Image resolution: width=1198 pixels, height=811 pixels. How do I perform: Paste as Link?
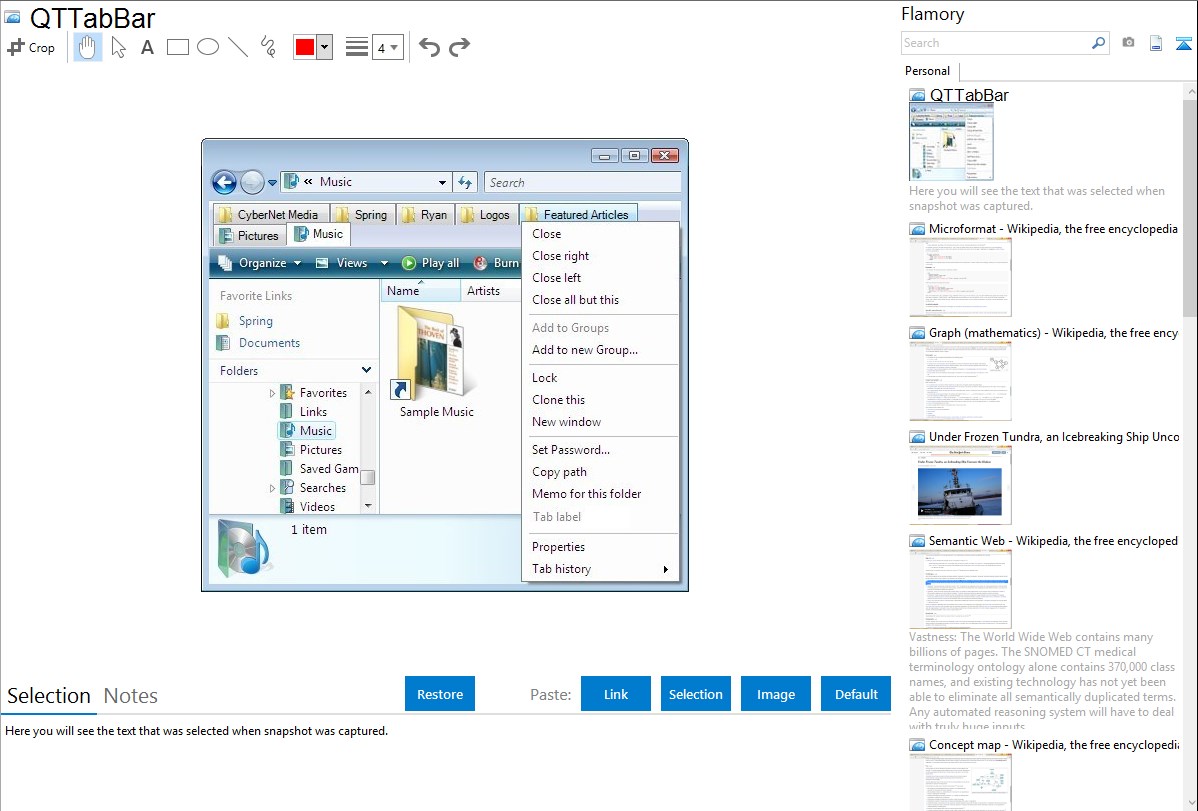[616, 694]
